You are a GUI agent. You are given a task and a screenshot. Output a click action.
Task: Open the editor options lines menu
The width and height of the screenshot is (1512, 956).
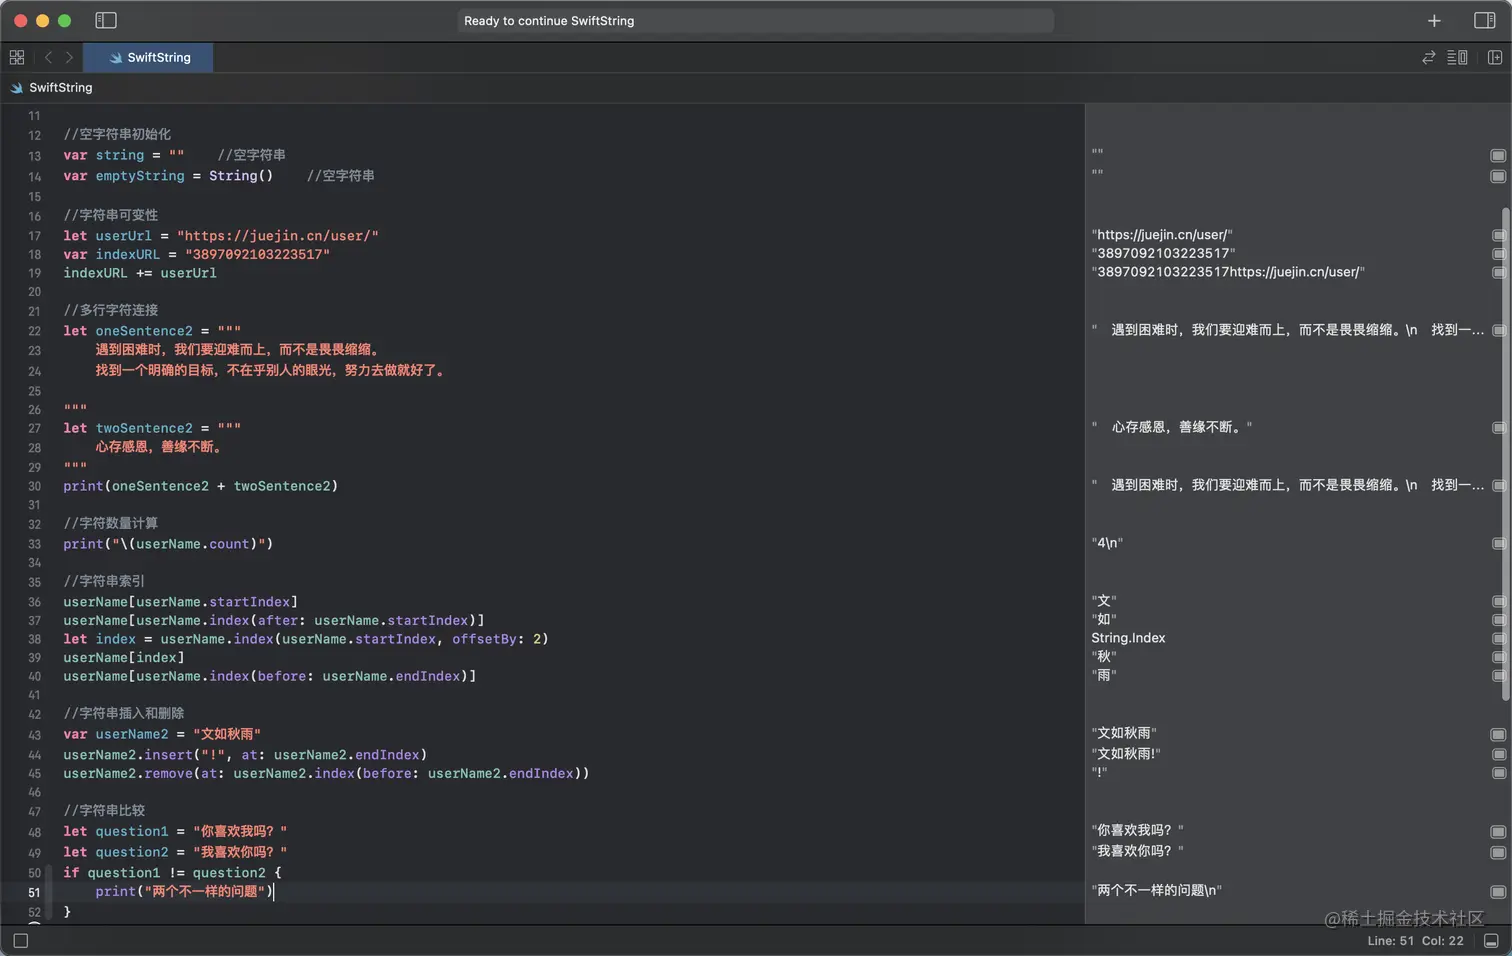(1458, 57)
